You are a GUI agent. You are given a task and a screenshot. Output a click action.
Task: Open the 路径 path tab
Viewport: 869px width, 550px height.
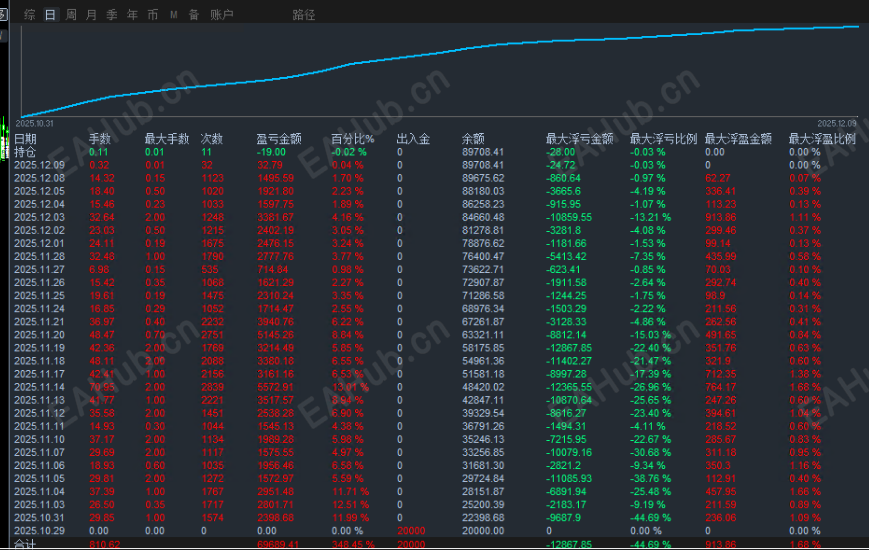[x=304, y=15]
